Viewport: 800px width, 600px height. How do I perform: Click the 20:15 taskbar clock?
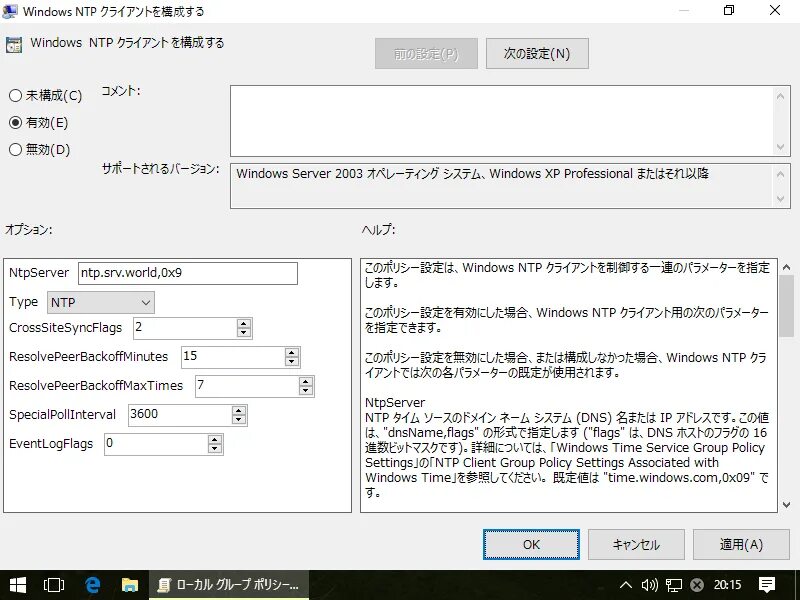click(x=728, y=585)
